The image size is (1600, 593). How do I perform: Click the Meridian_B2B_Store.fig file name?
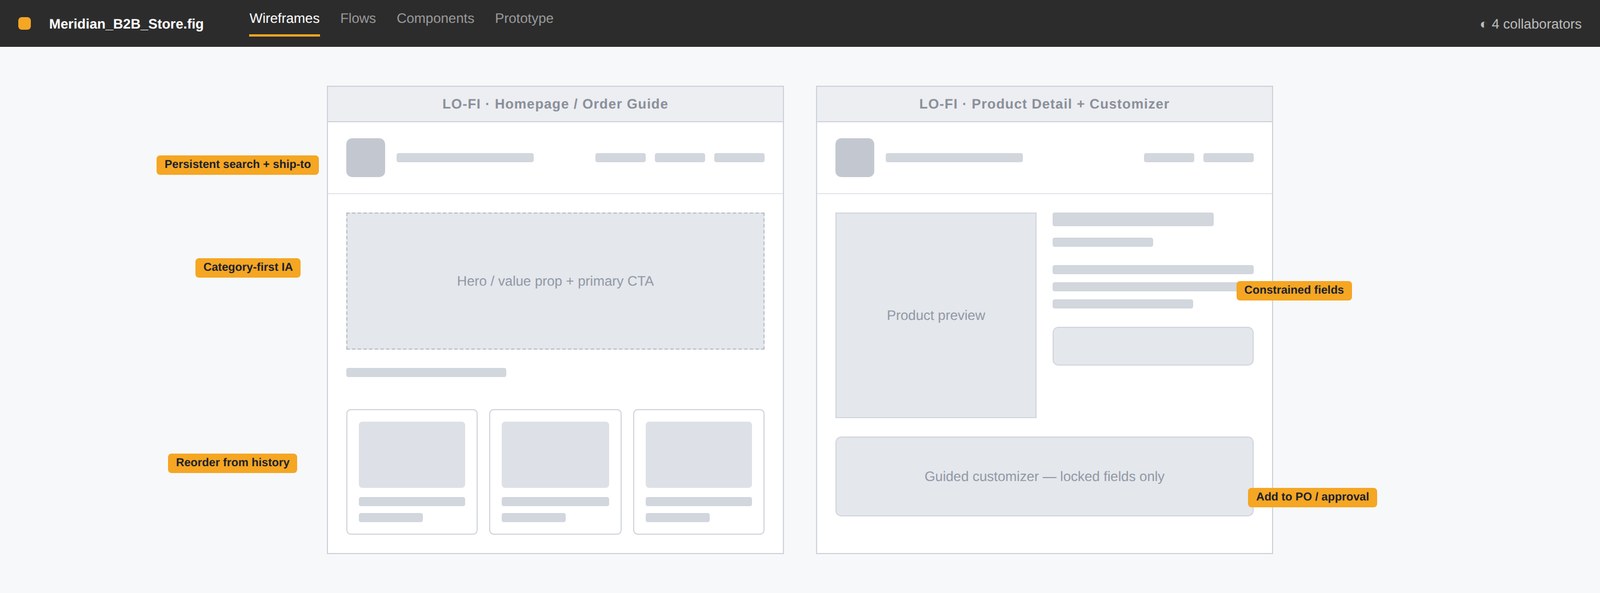coord(126,24)
